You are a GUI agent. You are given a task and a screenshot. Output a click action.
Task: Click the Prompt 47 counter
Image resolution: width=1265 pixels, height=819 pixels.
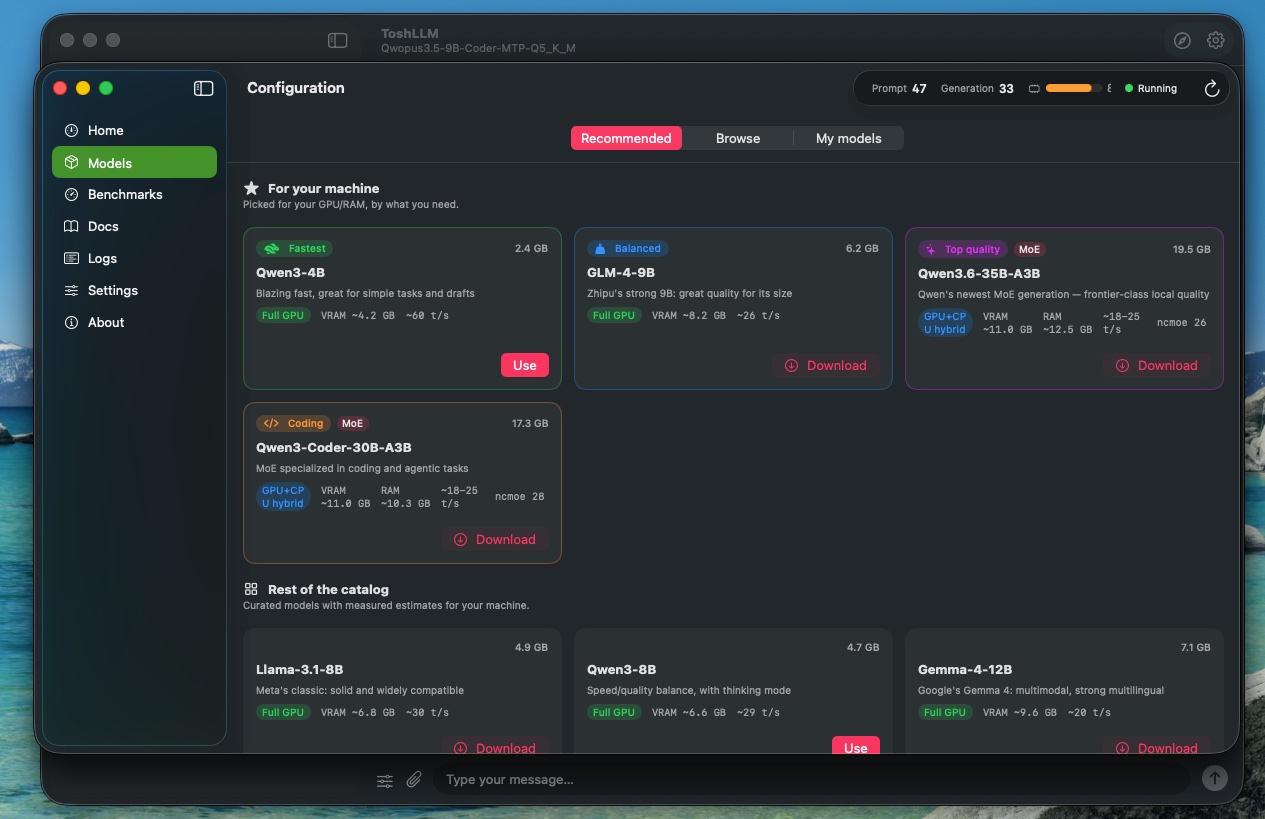(x=899, y=88)
